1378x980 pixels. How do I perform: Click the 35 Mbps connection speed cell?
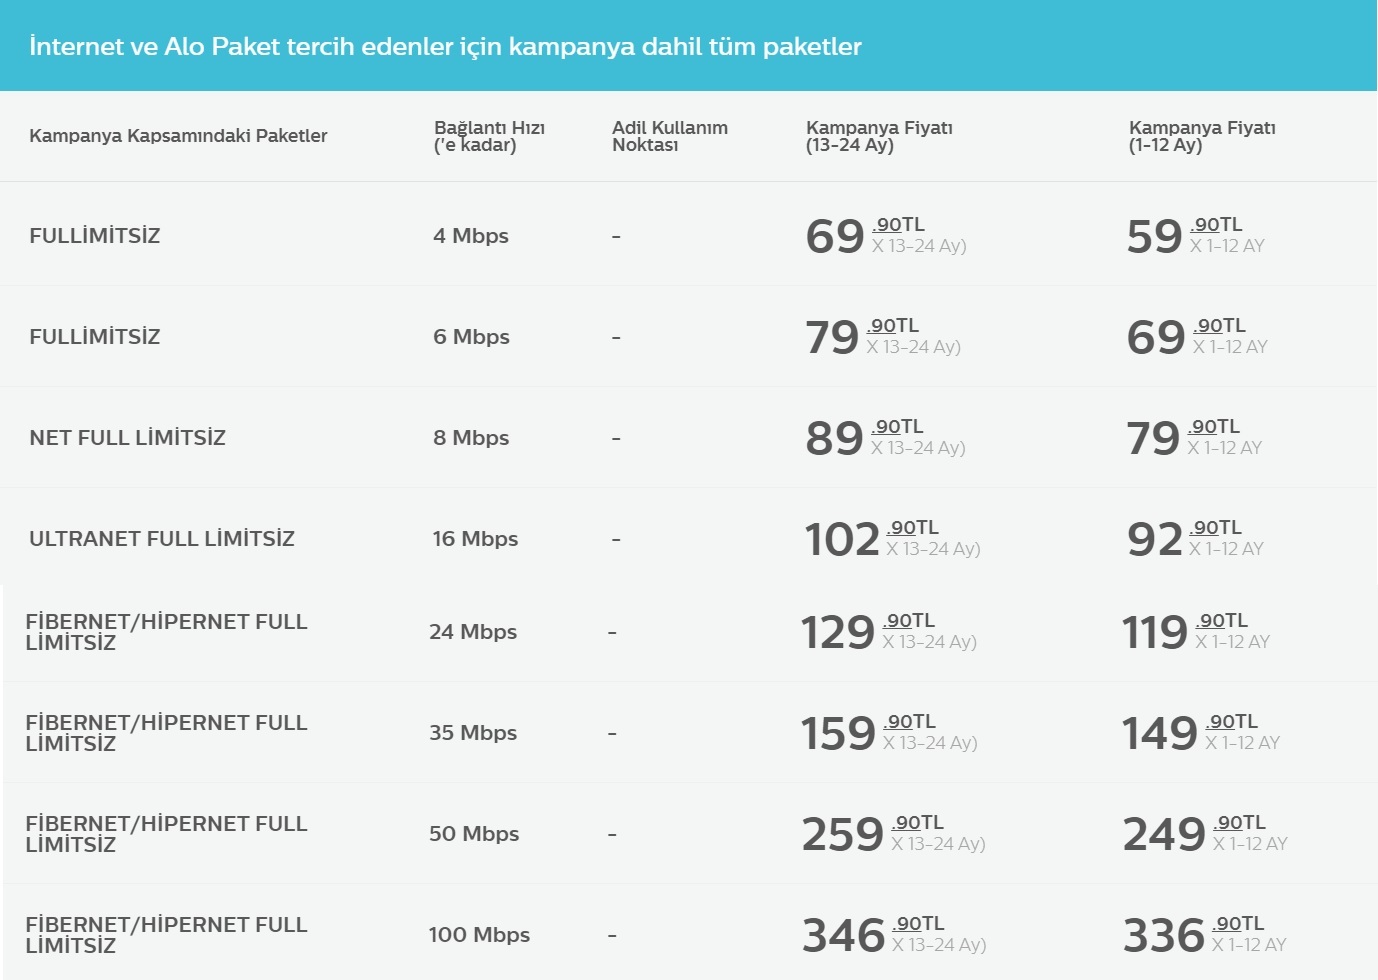[473, 733]
